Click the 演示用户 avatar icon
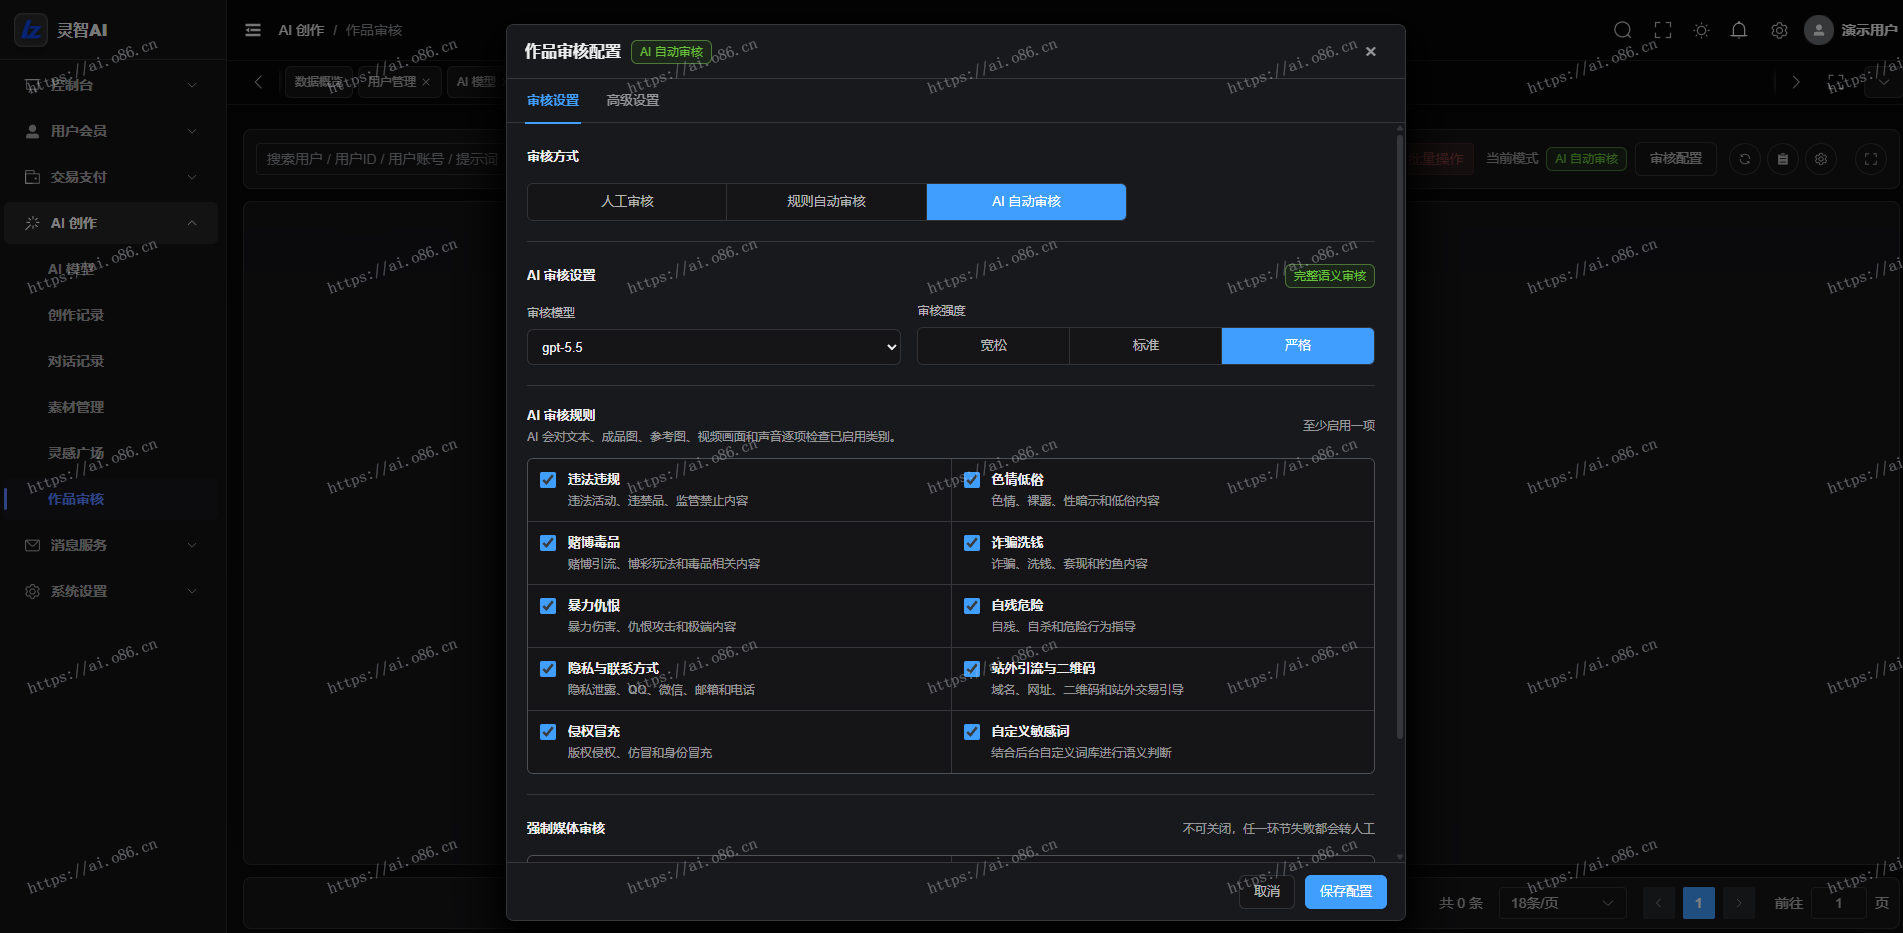This screenshot has height=933, width=1903. click(1819, 30)
